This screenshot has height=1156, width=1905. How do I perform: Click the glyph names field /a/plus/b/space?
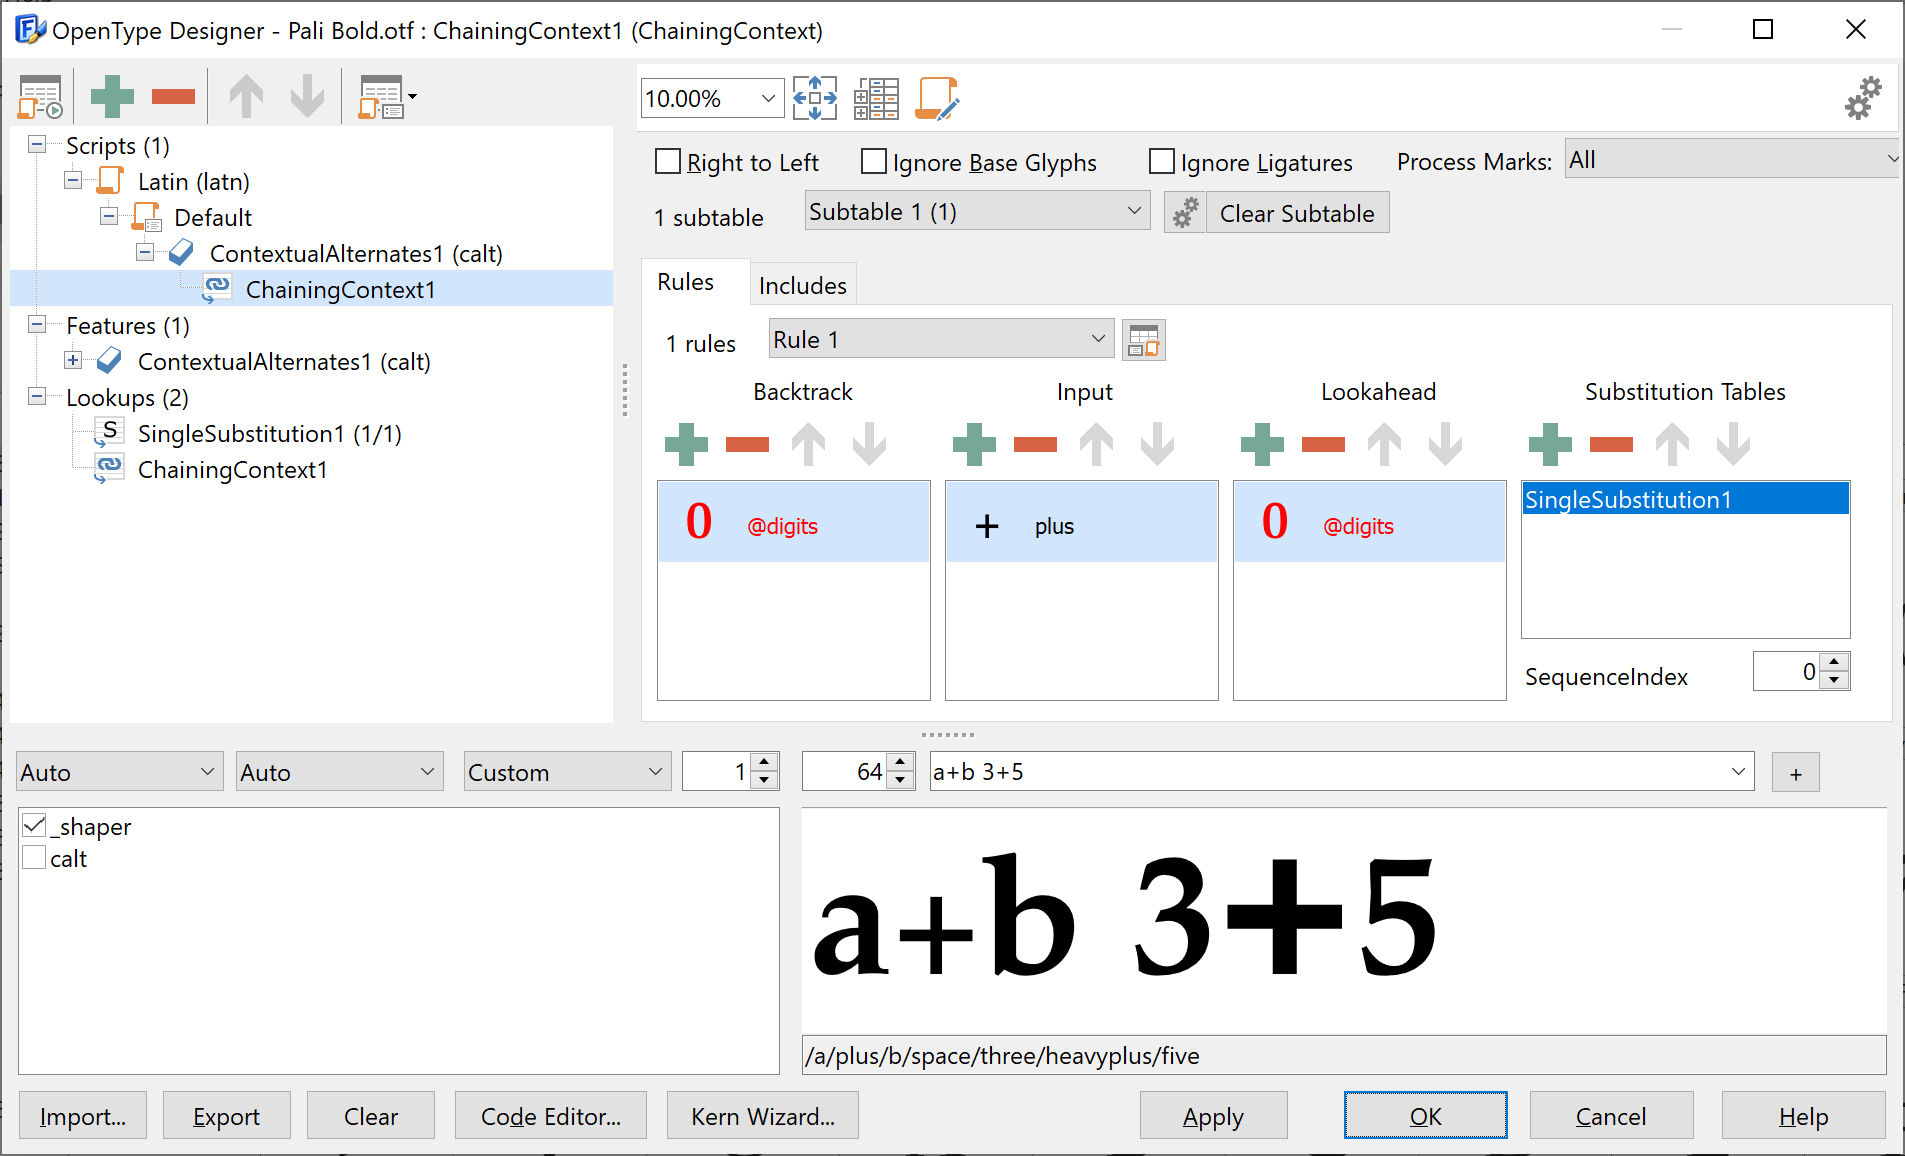pyautogui.click(x=1343, y=1055)
